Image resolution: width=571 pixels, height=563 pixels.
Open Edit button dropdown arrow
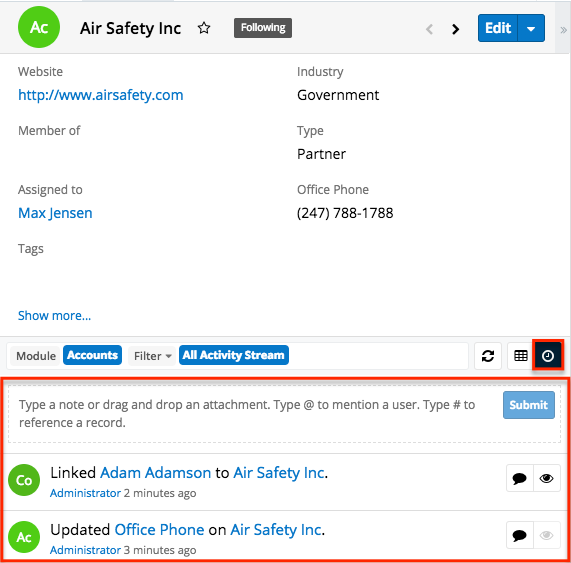point(531,28)
